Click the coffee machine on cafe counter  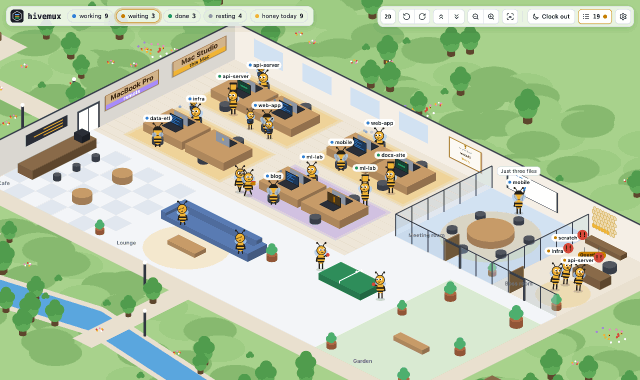coord(82,136)
